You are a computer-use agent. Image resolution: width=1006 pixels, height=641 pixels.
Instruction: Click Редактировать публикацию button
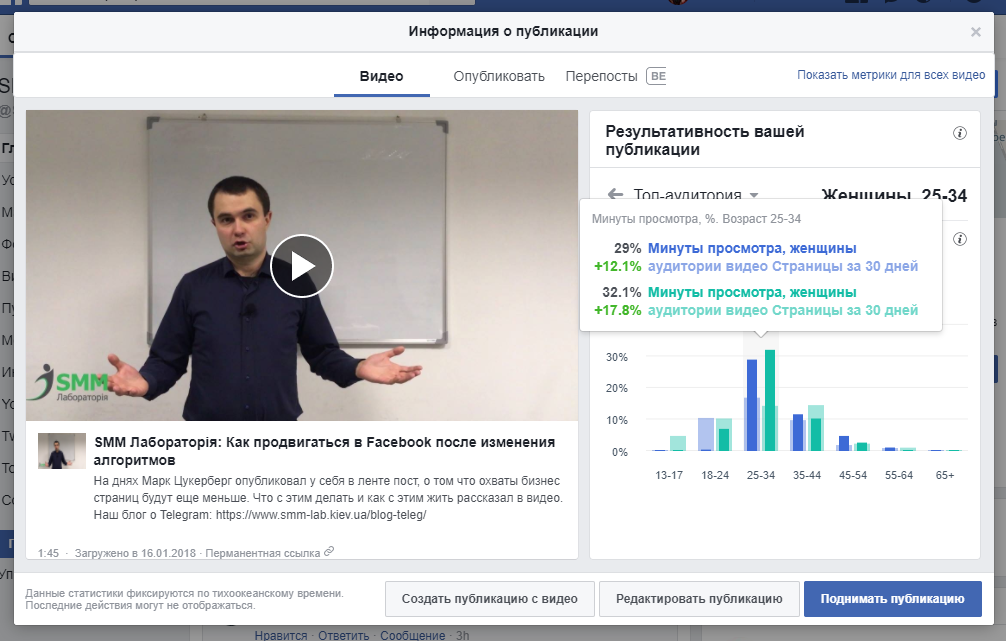click(699, 599)
